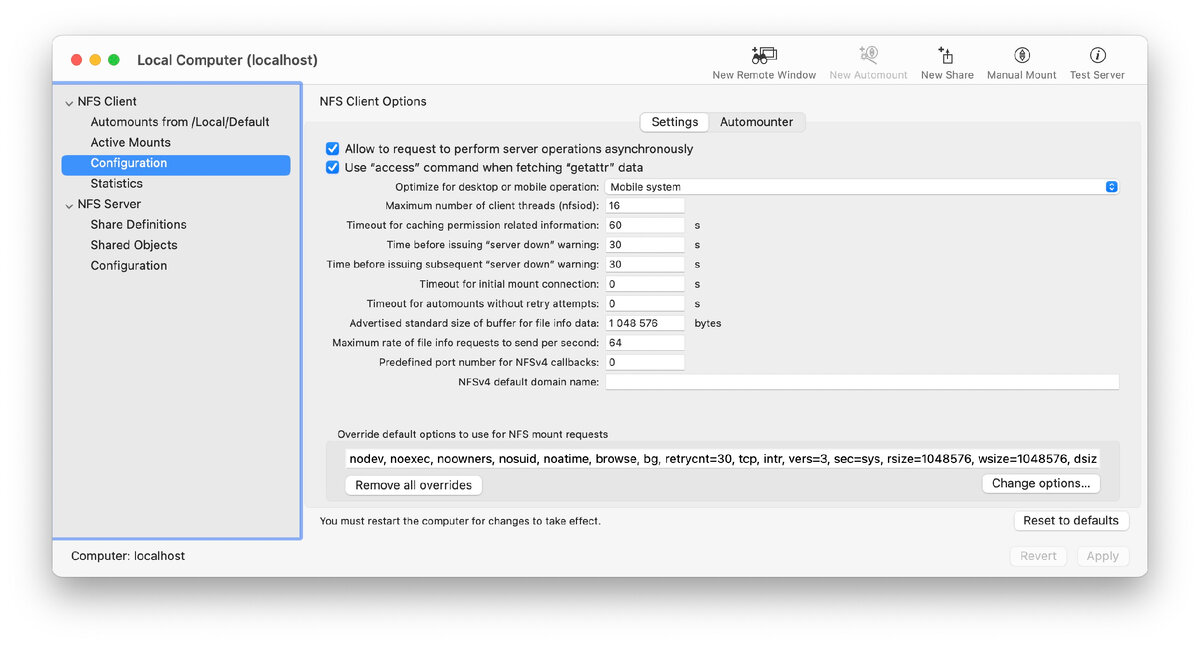
Task: Uncheck the Use "access" command checkbox
Action: (333, 168)
